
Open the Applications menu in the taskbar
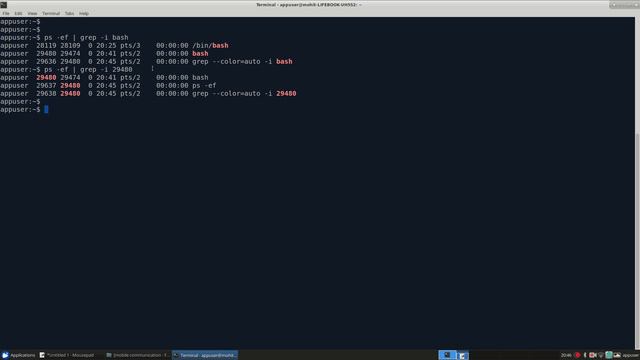[x=19, y=355]
